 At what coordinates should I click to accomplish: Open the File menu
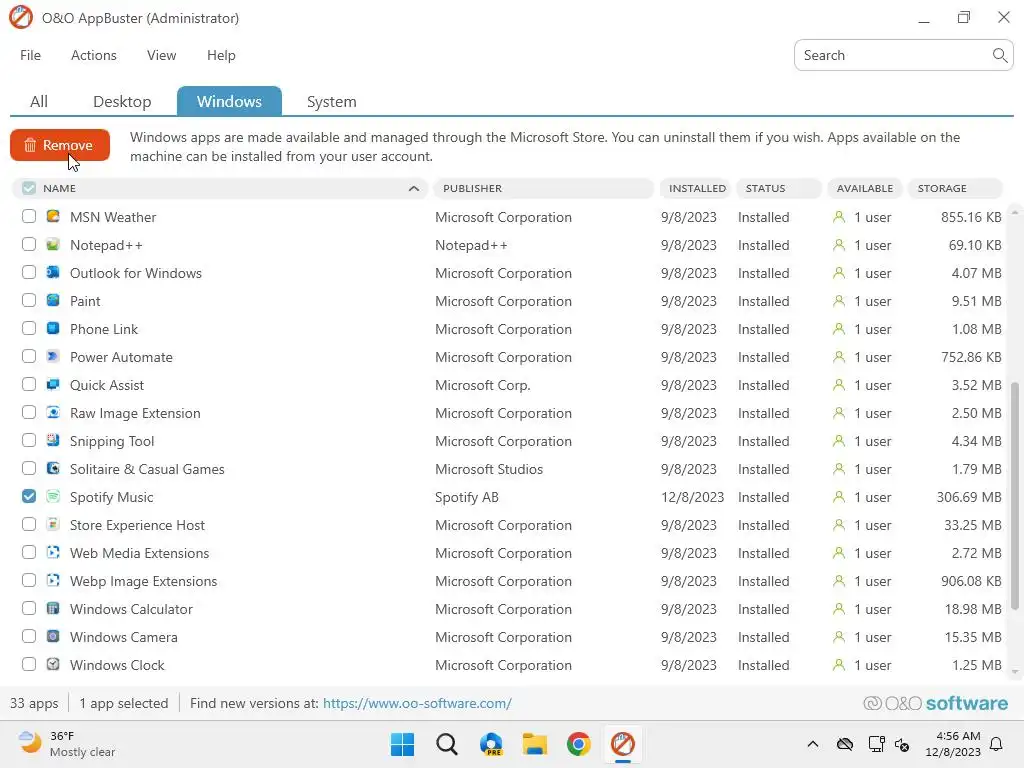[31, 56]
